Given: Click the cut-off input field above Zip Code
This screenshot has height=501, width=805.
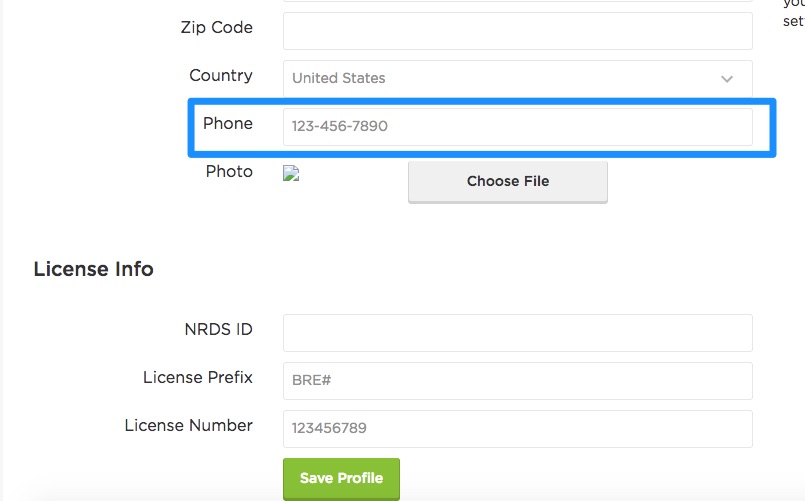Looking at the screenshot, I should click(x=518, y=1).
